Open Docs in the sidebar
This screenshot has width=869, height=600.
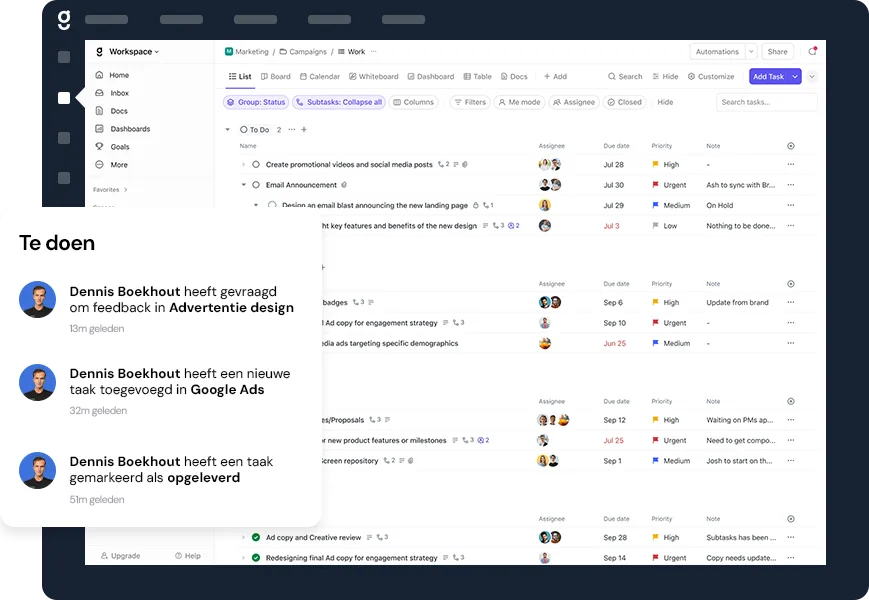(112, 111)
